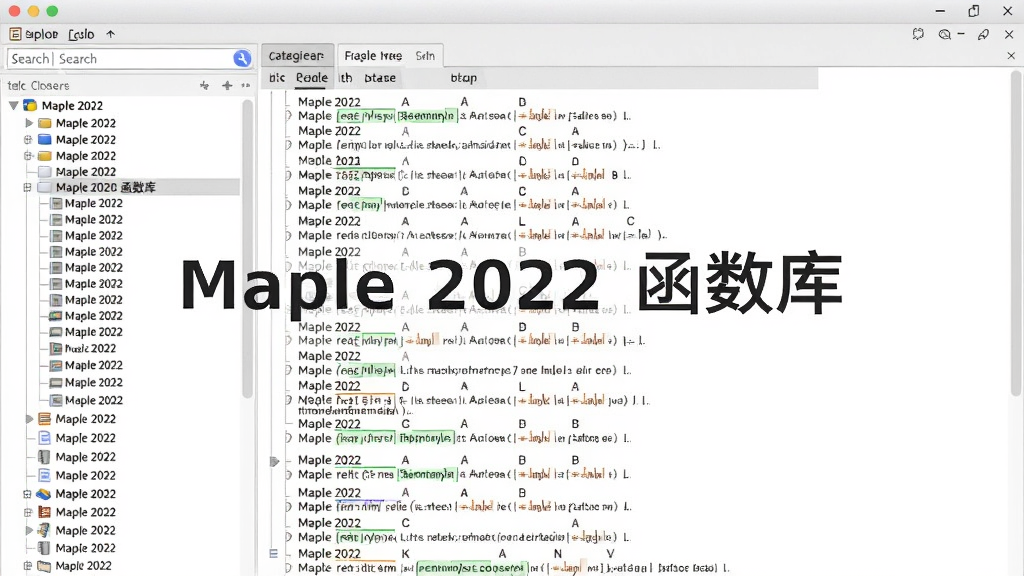Toggle the expander beside Maple 2020 函数库
The height and width of the screenshot is (576, 1024).
click(27, 187)
